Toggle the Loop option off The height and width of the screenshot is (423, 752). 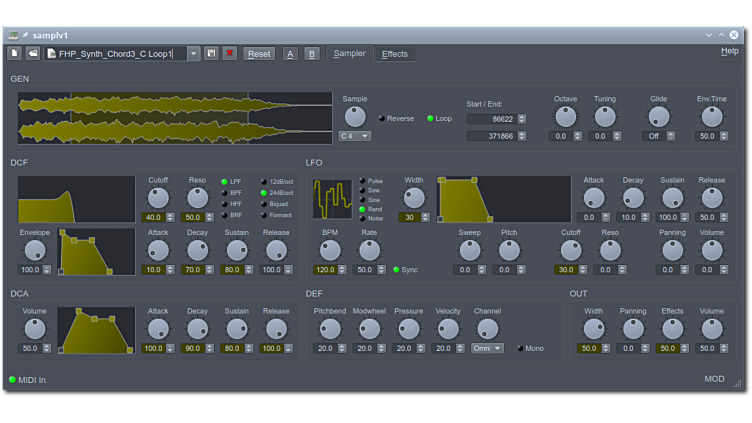[x=430, y=118]
